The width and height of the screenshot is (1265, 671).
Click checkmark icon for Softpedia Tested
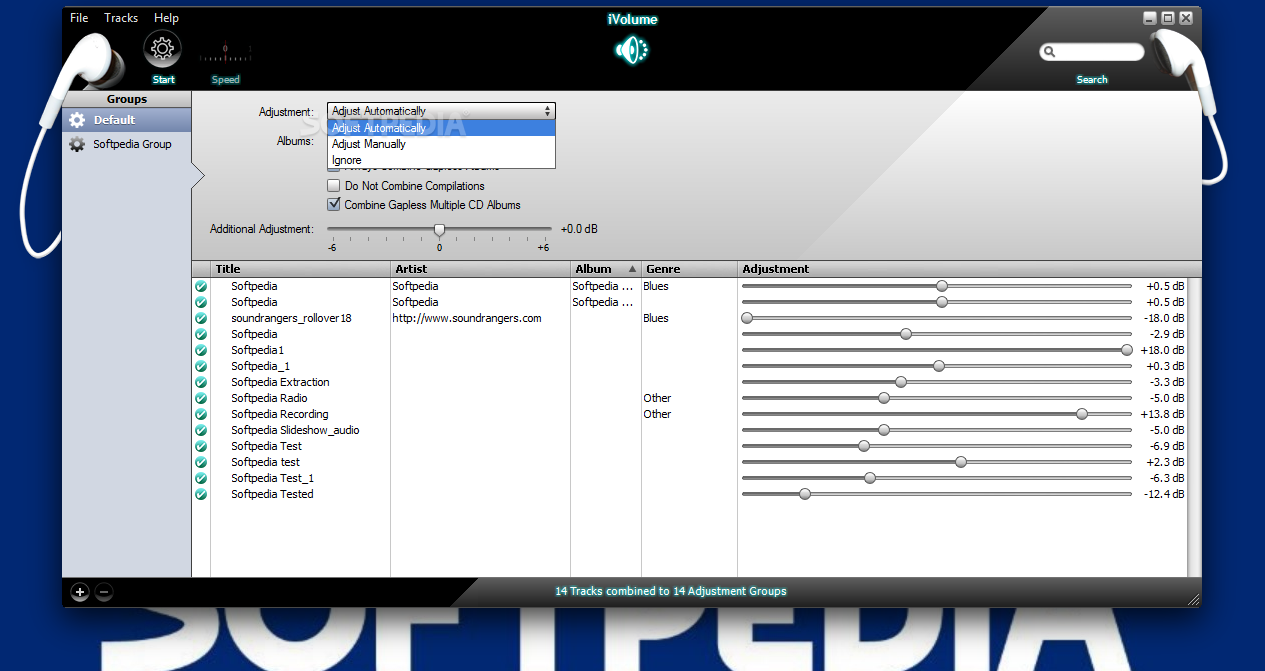[201, 494]
